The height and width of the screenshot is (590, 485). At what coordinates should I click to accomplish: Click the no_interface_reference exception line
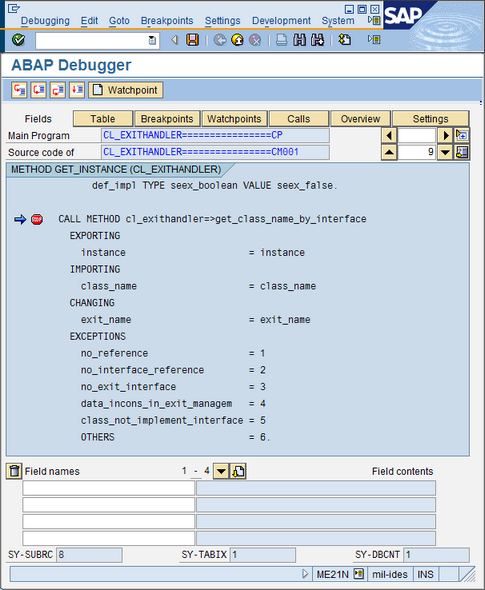click(173, 370)
